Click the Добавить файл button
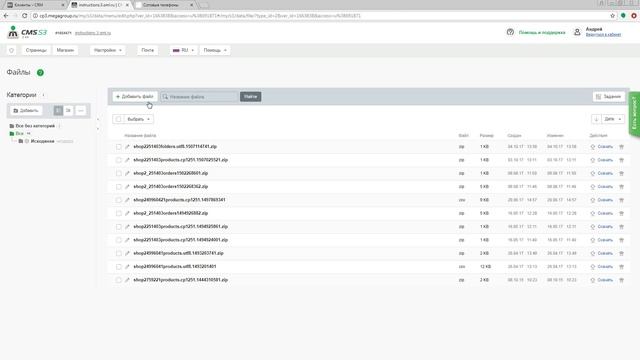This screenshot has height=360, width=640. tap(135, 97)
